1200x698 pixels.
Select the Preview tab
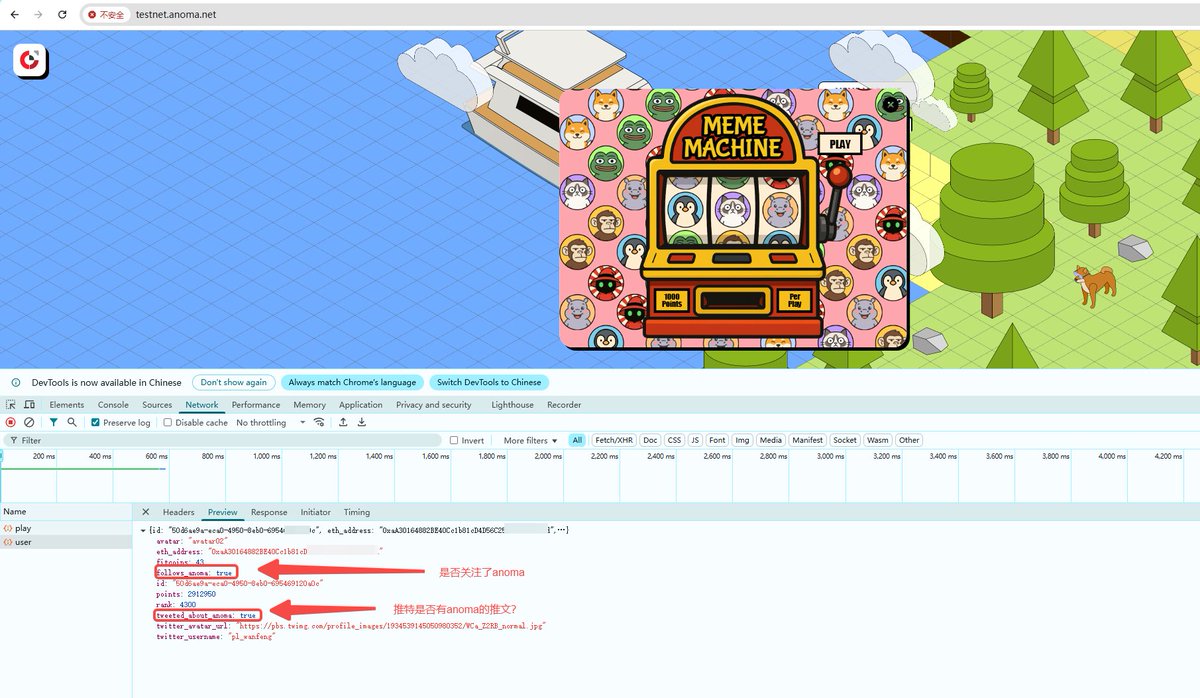tap(223, 512)
